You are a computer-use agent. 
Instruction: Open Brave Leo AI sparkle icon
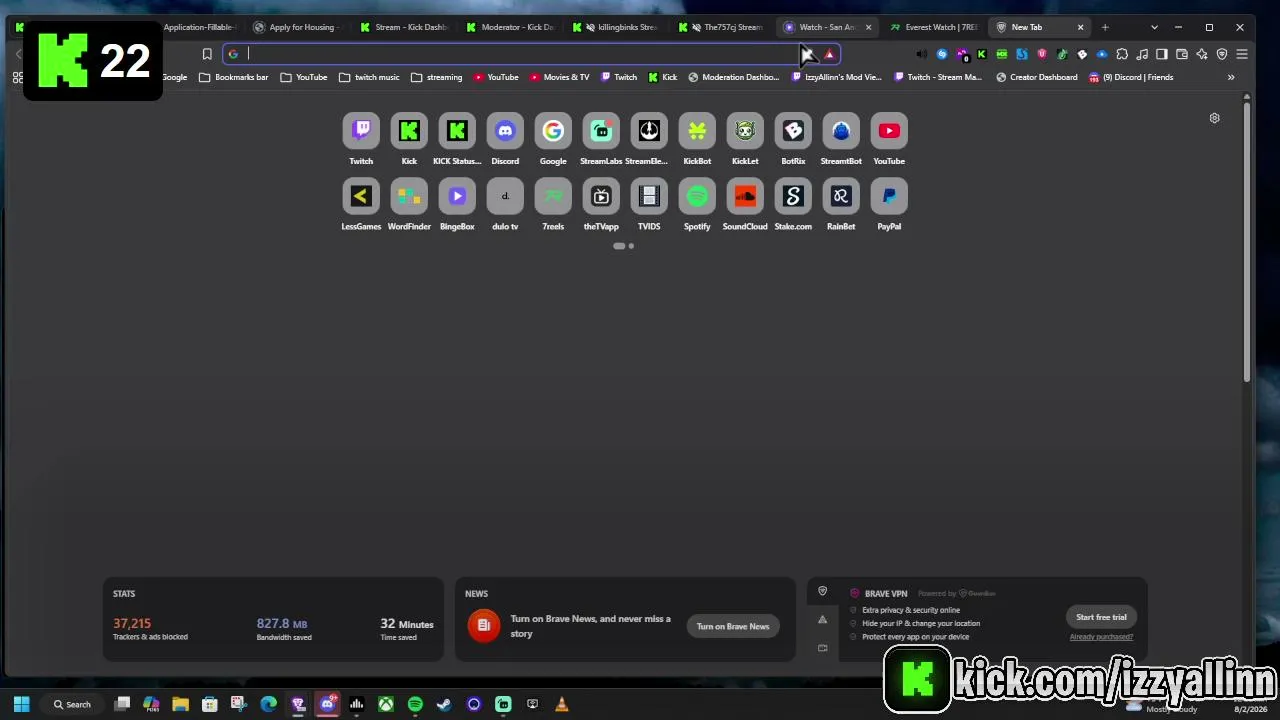tap(1202, 54)
